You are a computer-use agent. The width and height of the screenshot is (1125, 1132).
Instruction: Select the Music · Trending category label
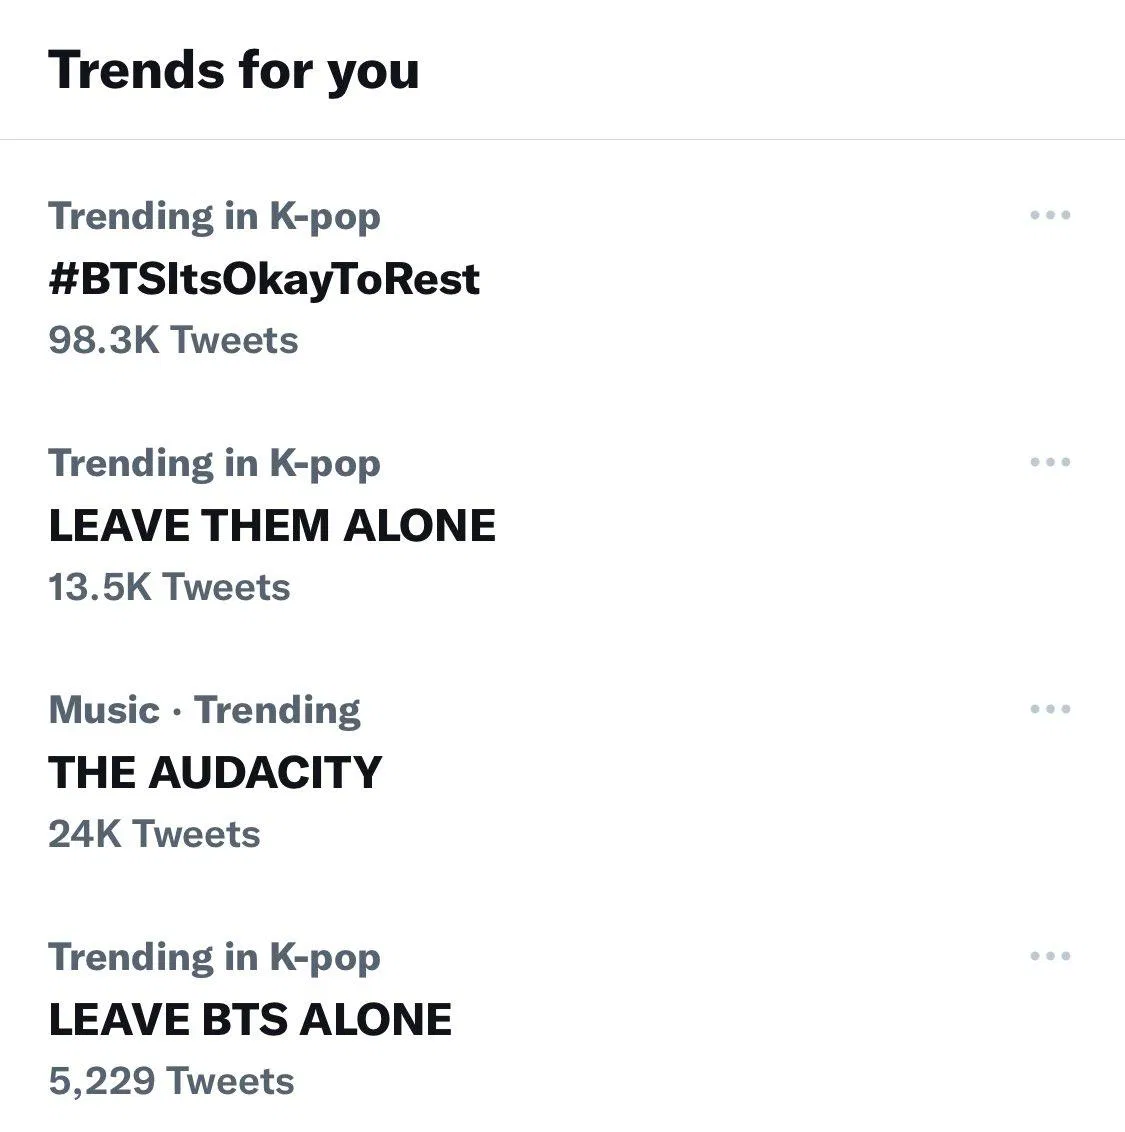[205, 710]
